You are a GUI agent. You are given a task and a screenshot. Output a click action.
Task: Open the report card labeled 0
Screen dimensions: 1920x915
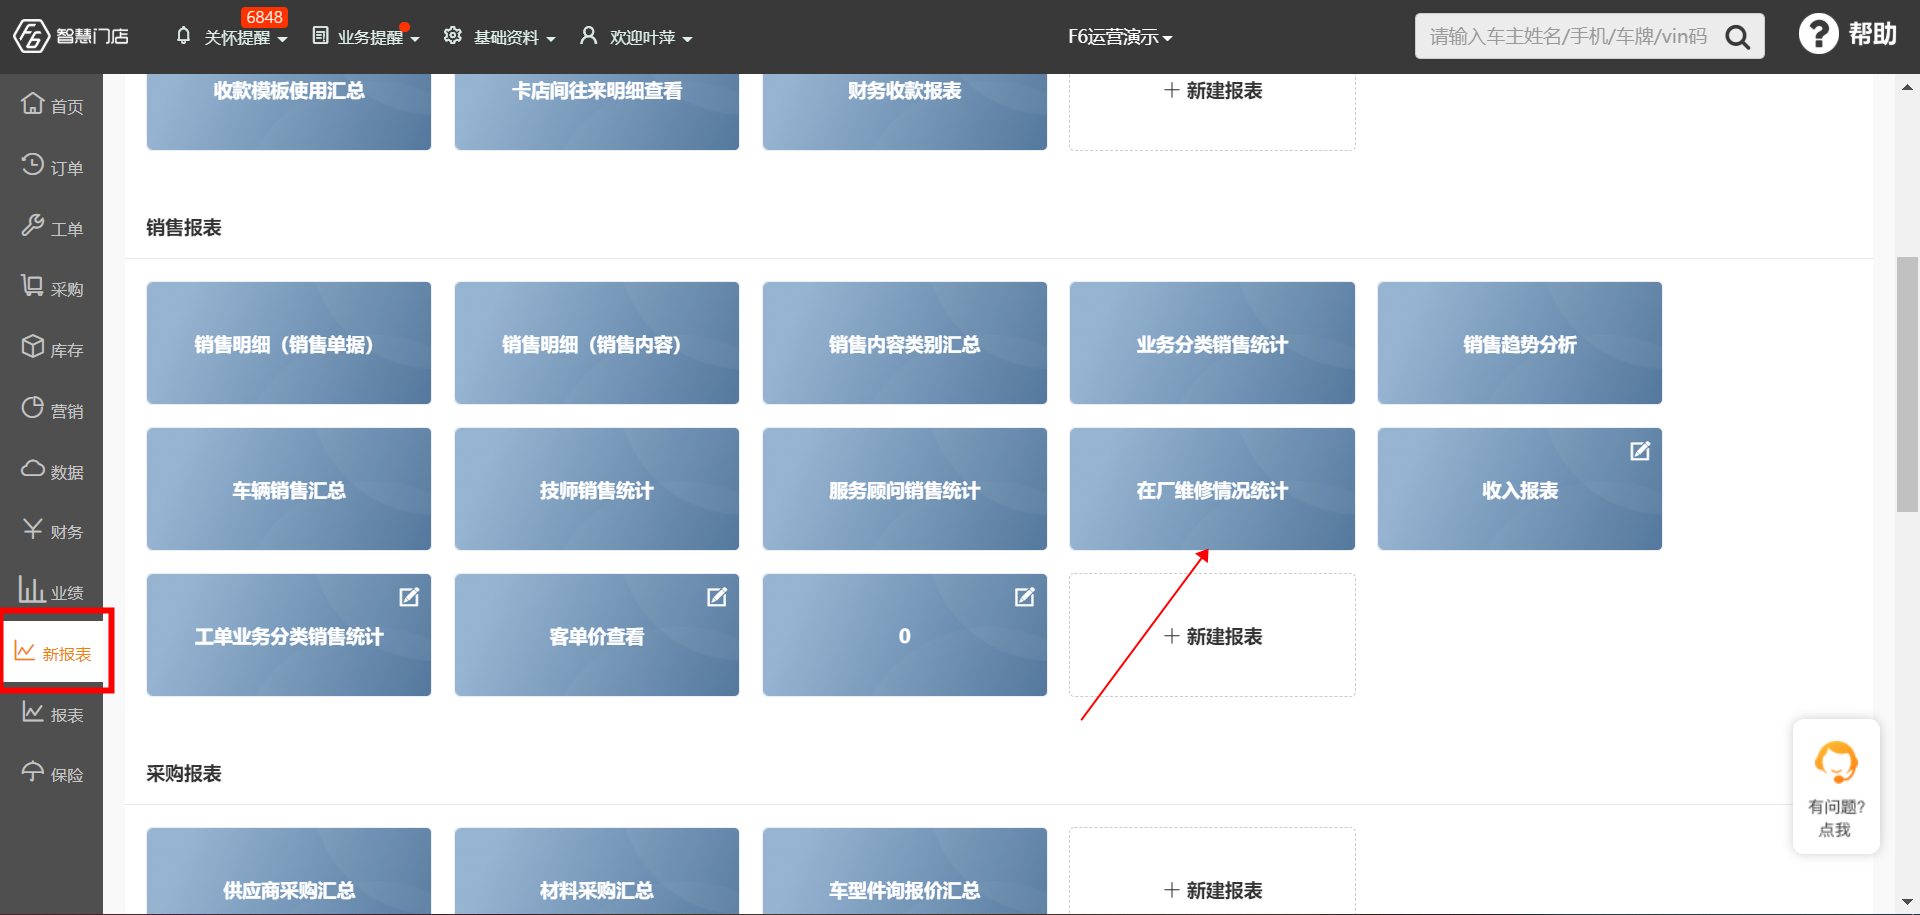(x=905, y=635)
